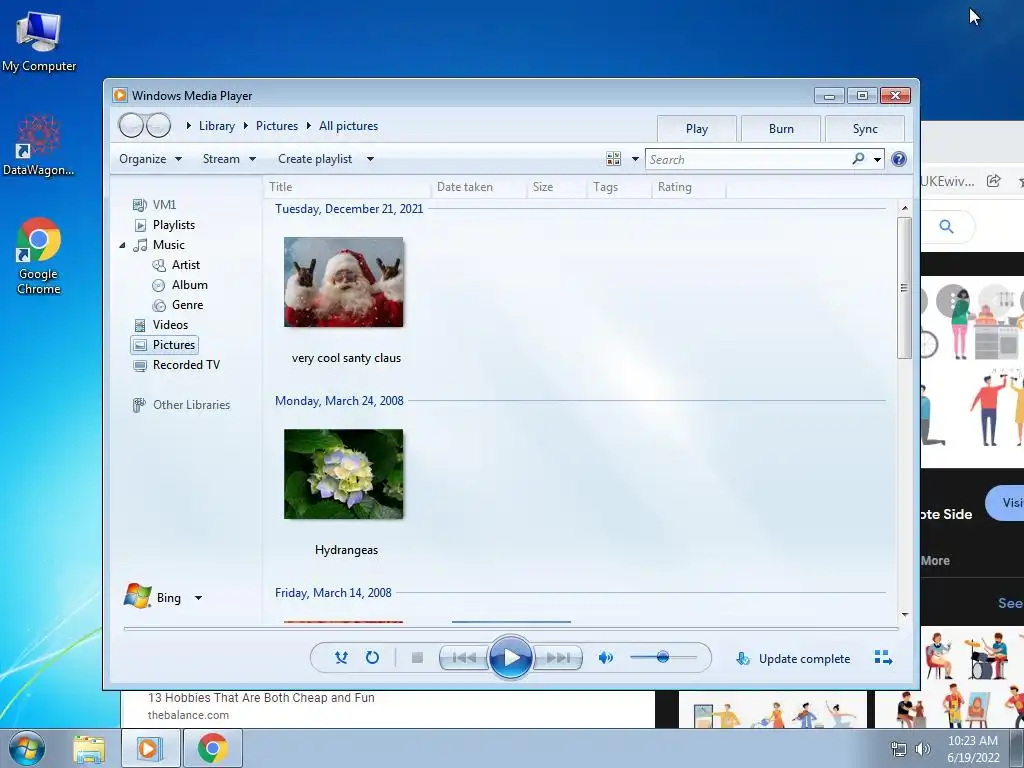Collapse the Music tree node
Viewport: 1024px width, 768px height.
[x=122, y=245]
